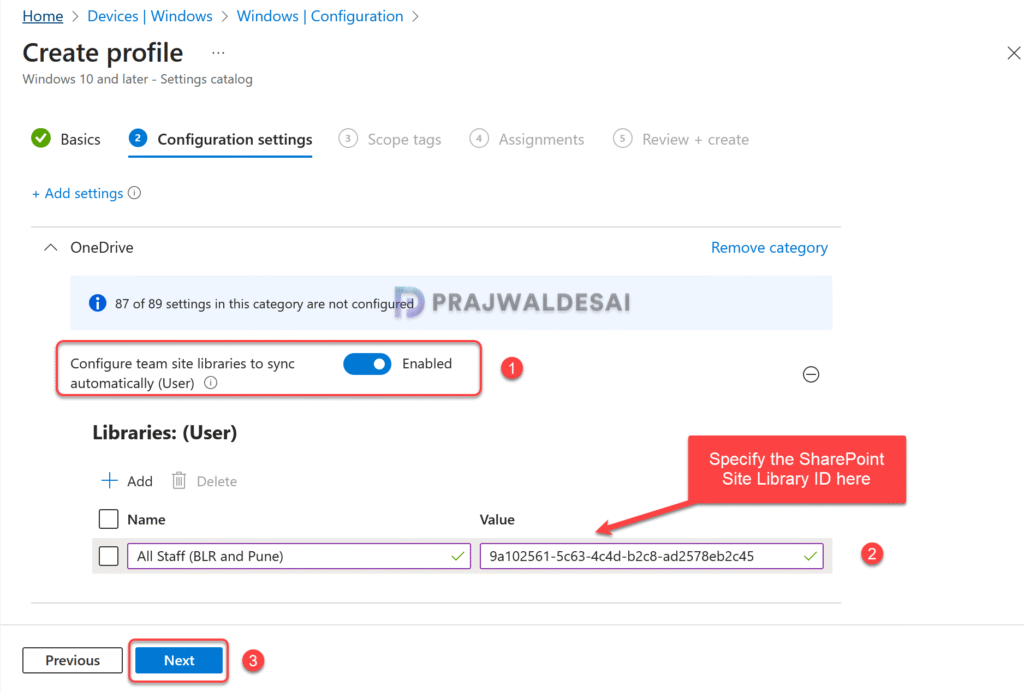The image size is (1024, 692).
Task: Click the info icon beside automatically (User)
Action: click(210, 383)
